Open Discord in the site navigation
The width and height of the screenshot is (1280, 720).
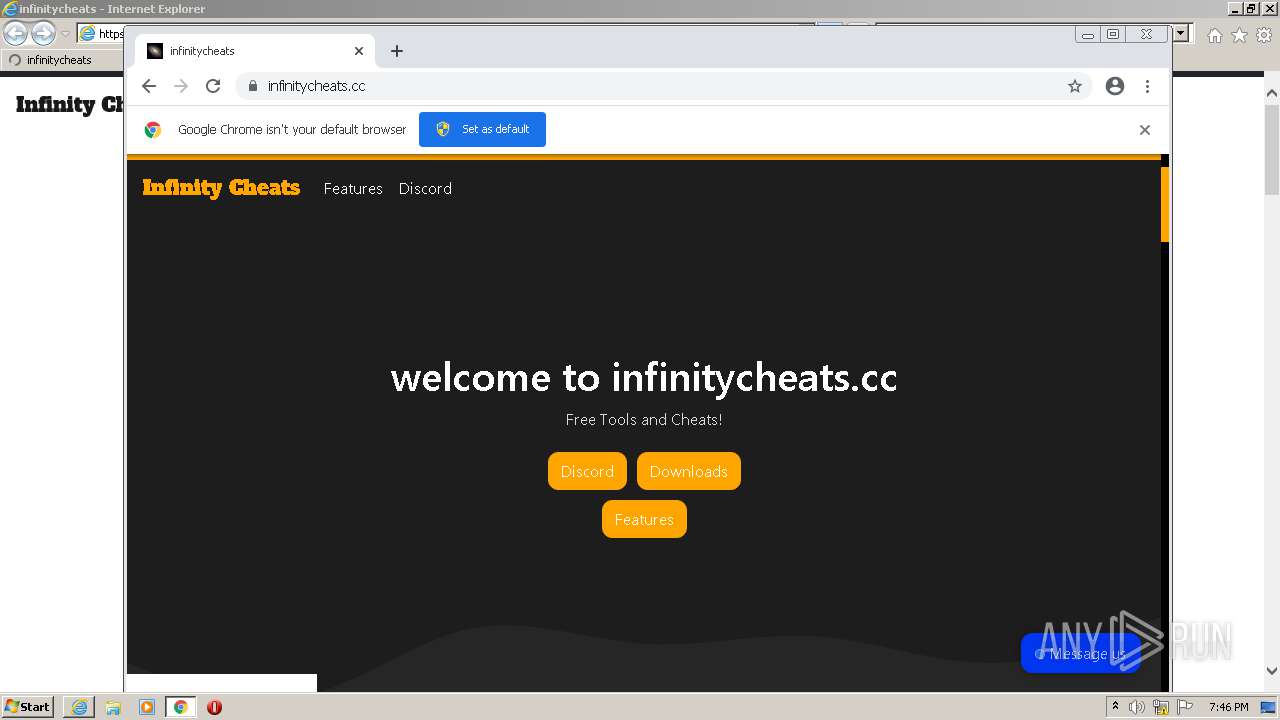pyautogui.click(x=425, y=188)
